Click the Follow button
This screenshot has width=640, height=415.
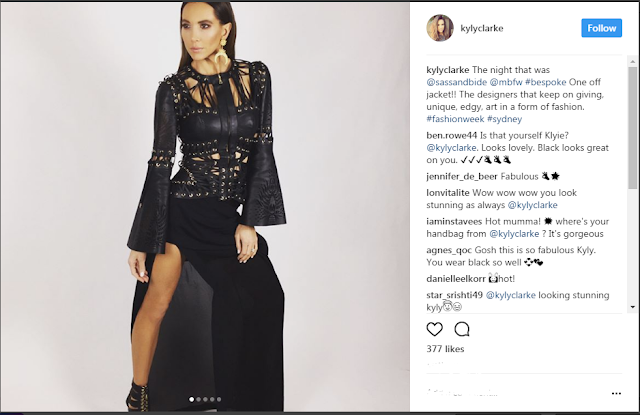pyautogui.click(x=602, y=28)
